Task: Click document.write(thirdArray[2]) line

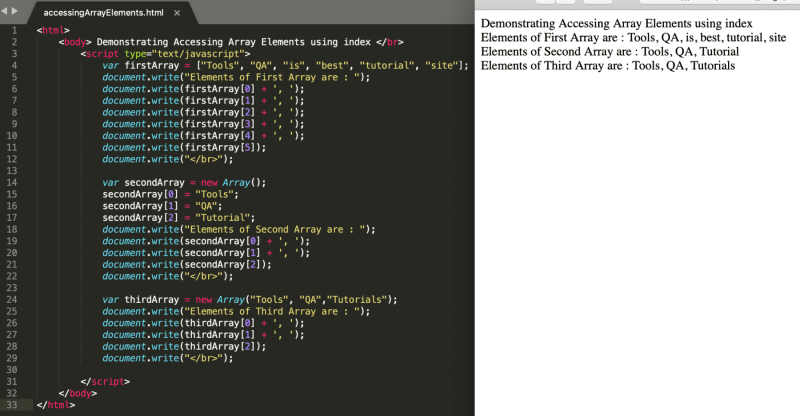Action: [x=184, y=347]
